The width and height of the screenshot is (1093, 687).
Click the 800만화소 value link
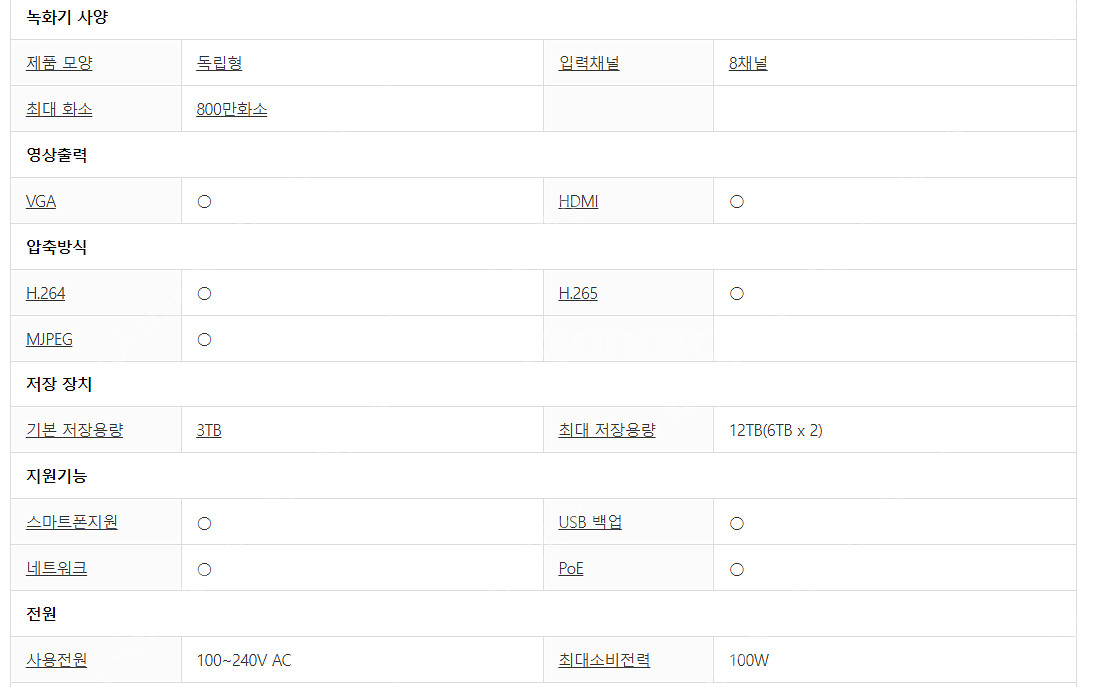click(x=231, y=109)
